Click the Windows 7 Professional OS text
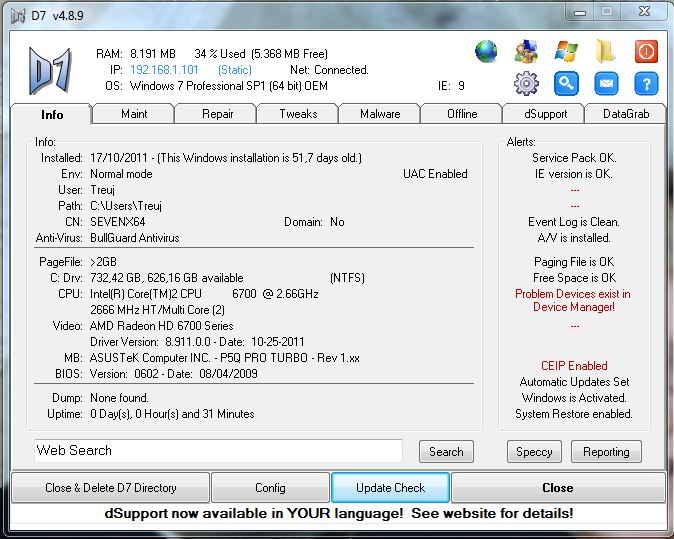The width and height of the screenshot is (674, 539). [x=229, y=86]
